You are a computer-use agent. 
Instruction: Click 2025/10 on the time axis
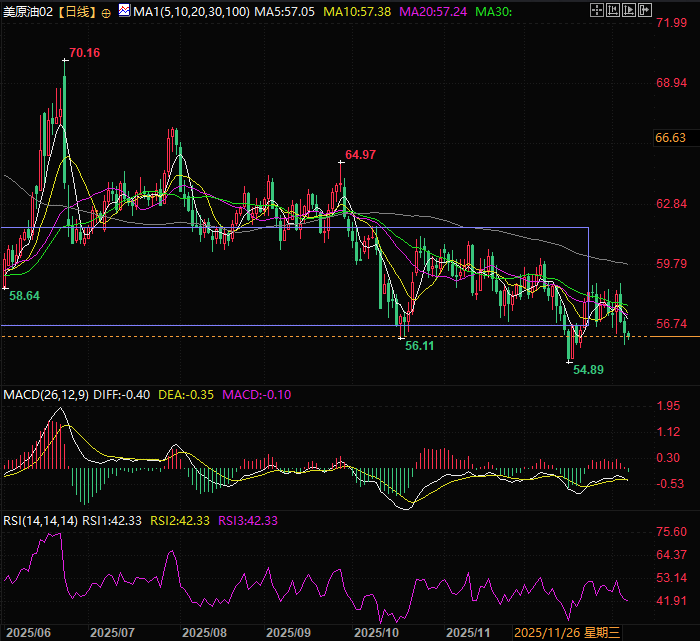click(379, 633)
